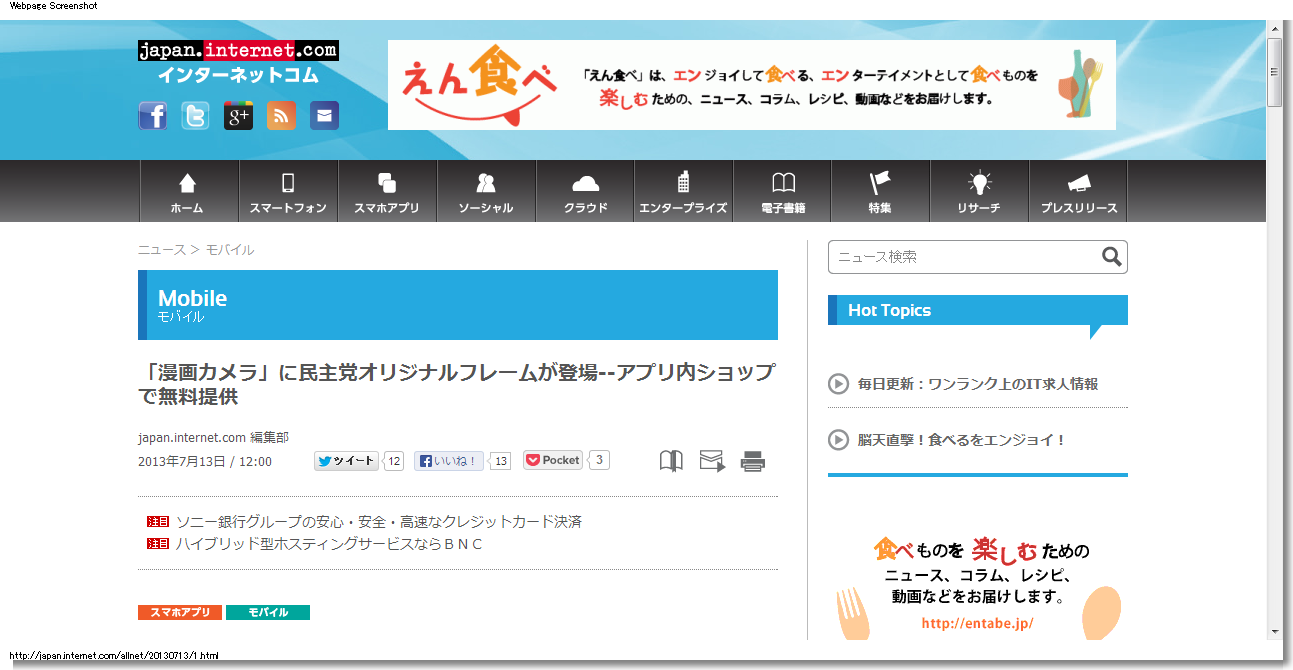1293x670 pixels.
Task: Click the orange スマホアプリ tag
Action: click(180, 613)
